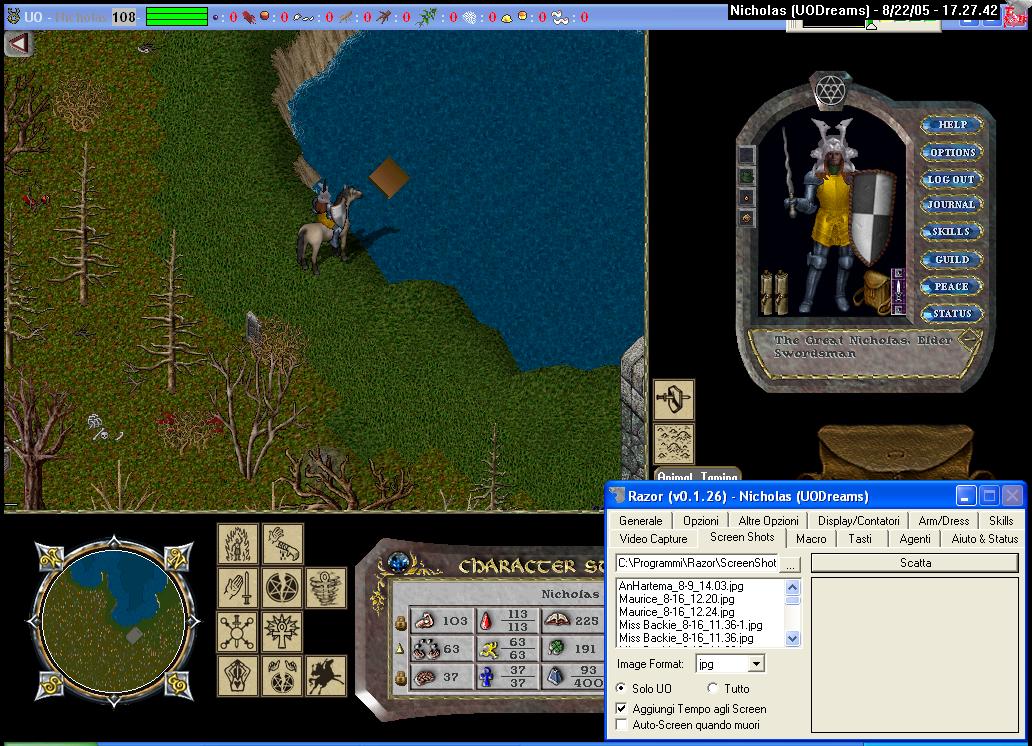Open the Video Capture tab
This screenshot has height=746, width=1032.
(x=654, y=539)
